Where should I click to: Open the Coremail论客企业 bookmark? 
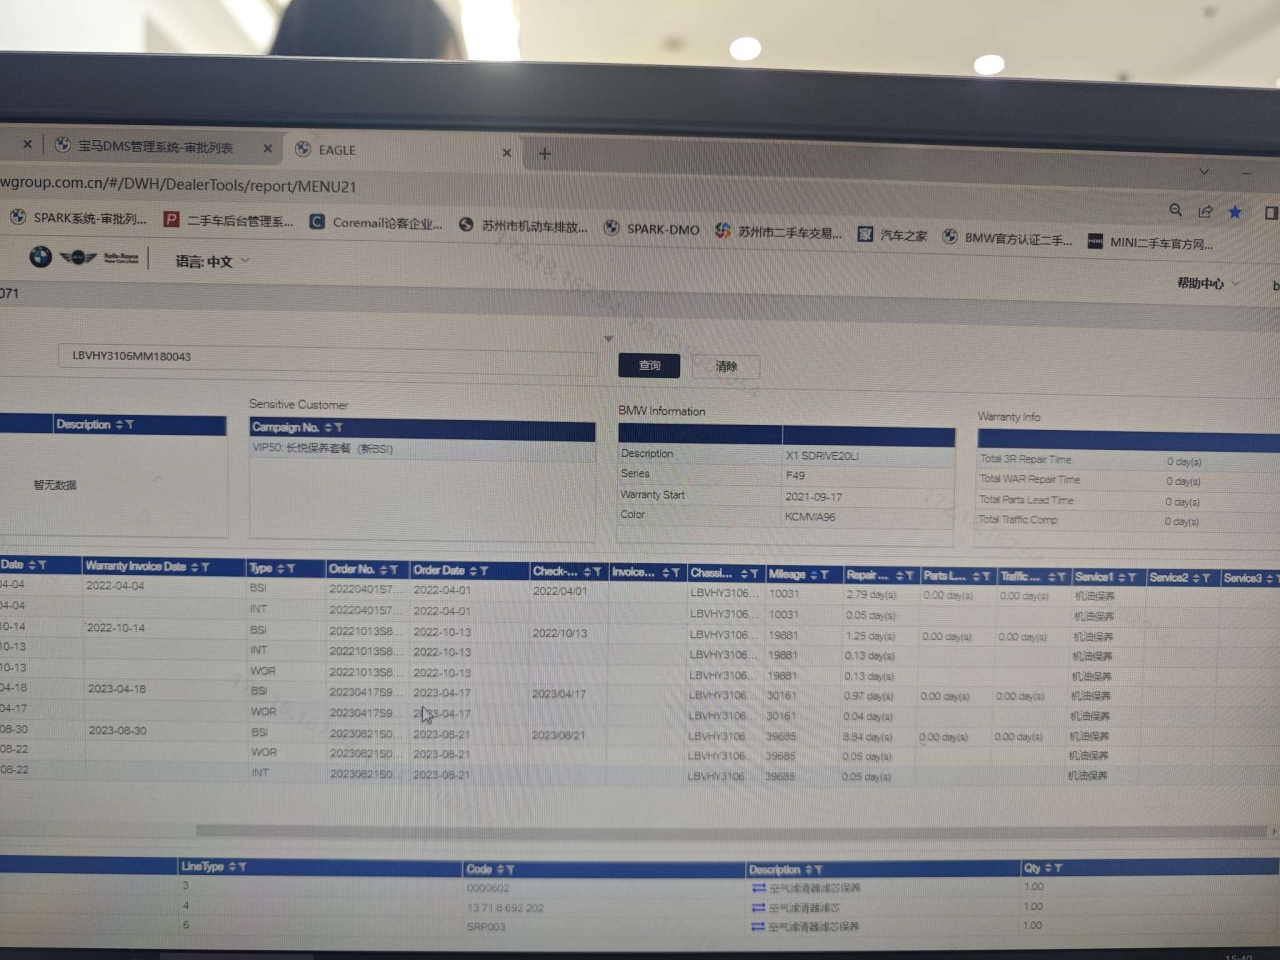[x=376, y=222]
